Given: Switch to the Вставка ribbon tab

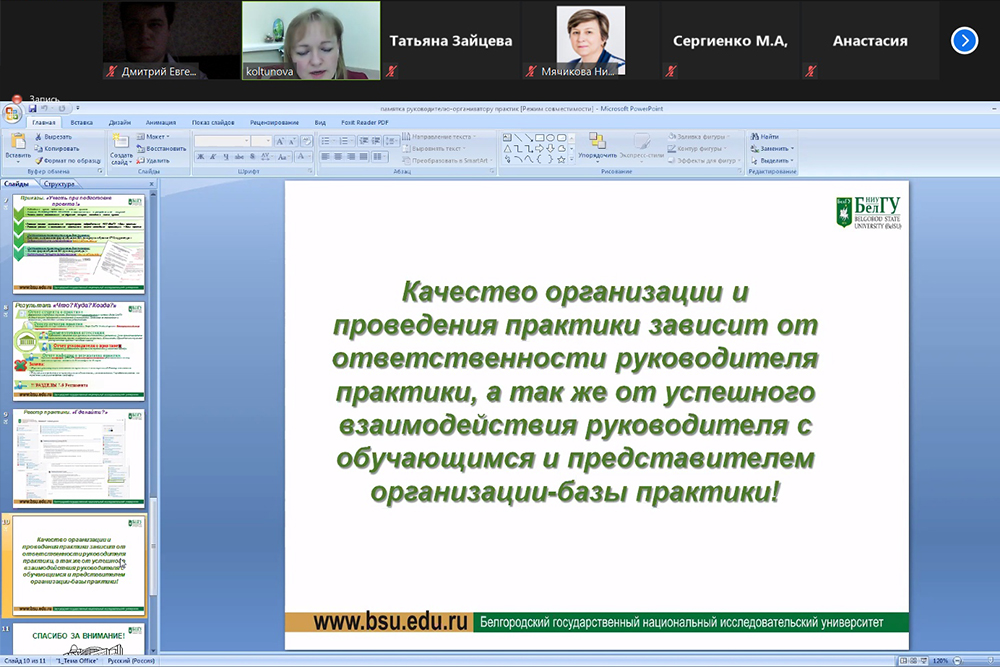Looking at the screenshot, I should pos(82,122).
